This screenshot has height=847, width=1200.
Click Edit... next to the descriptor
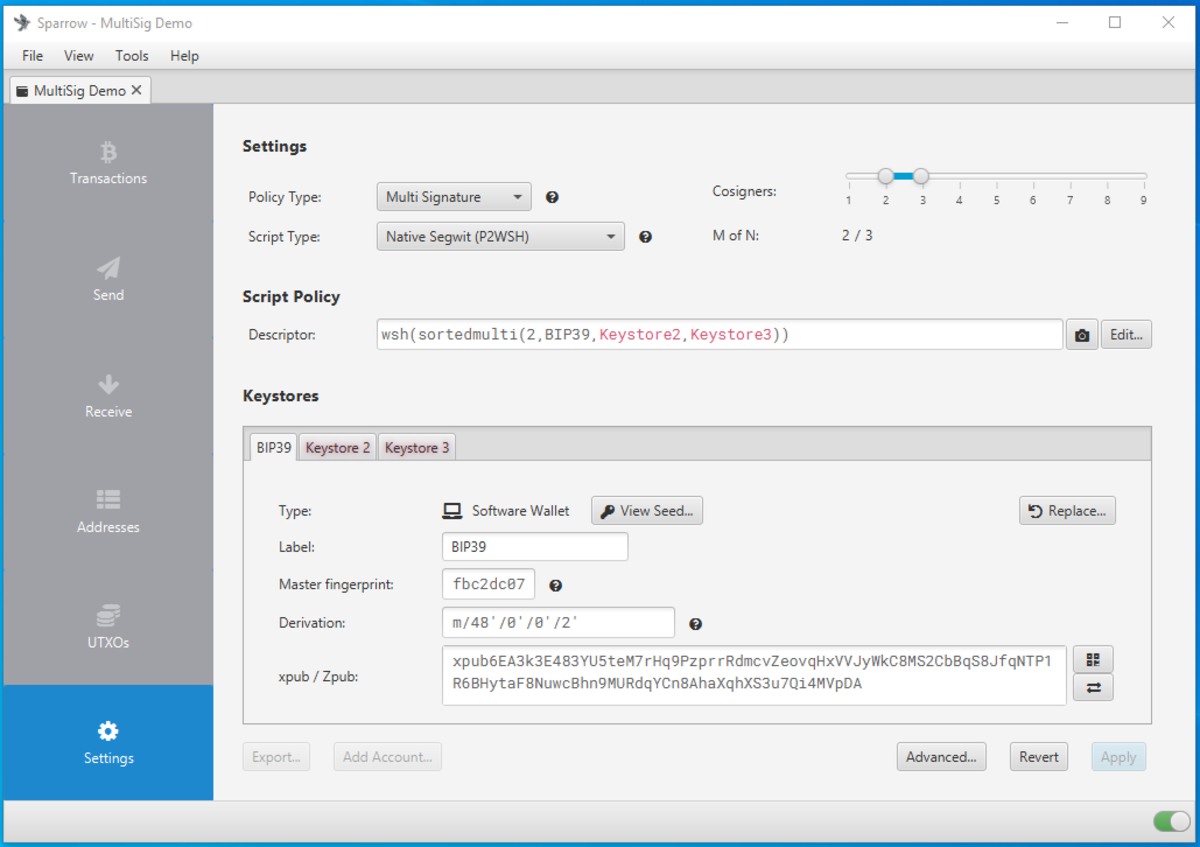tap(1126, 335)
